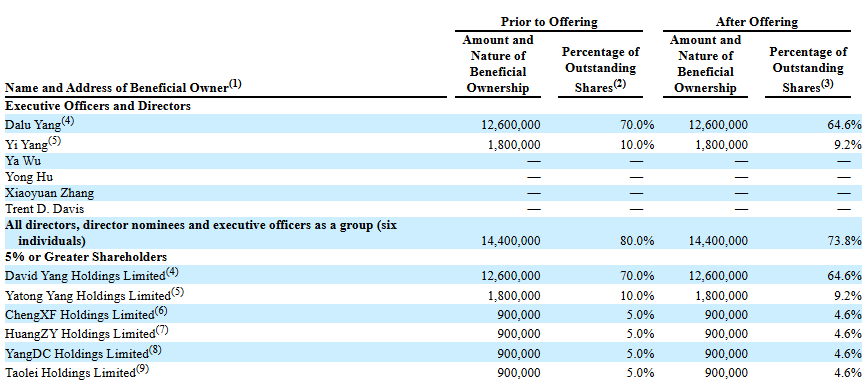Viewport: 867px width, 389px height.
Task: Select the After Offering column header
Action: [756, 22]
